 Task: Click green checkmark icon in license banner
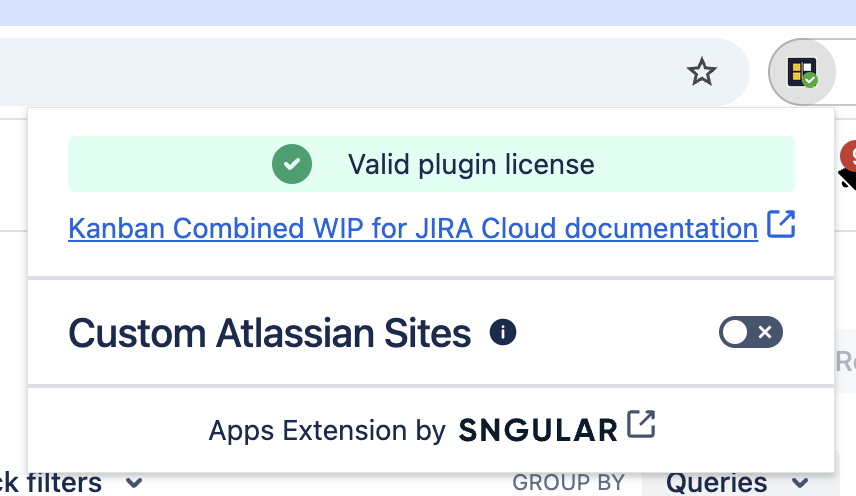[x=292, y=164]
